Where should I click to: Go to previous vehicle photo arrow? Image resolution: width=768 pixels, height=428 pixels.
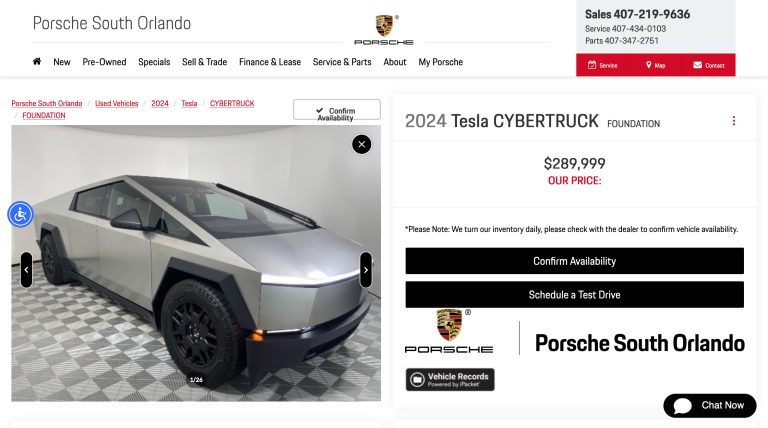point(26,270)
